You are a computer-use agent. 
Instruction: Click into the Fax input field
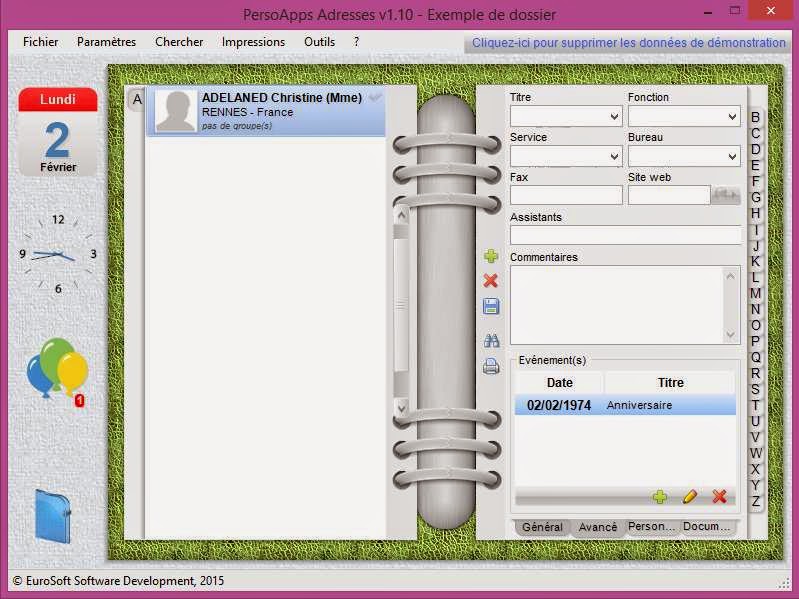coord(566,195)
